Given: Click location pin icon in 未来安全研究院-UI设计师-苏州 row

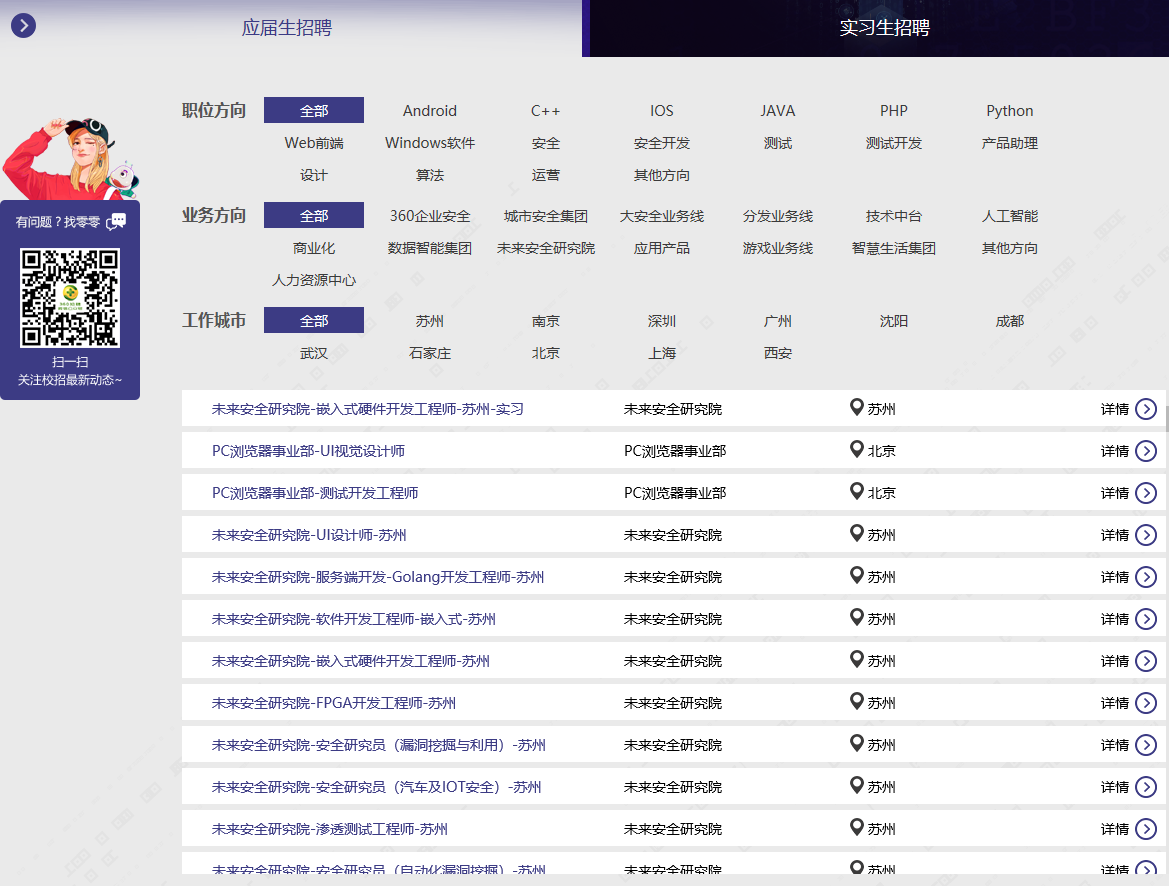Looking at the screenshot, I should 856,534.
